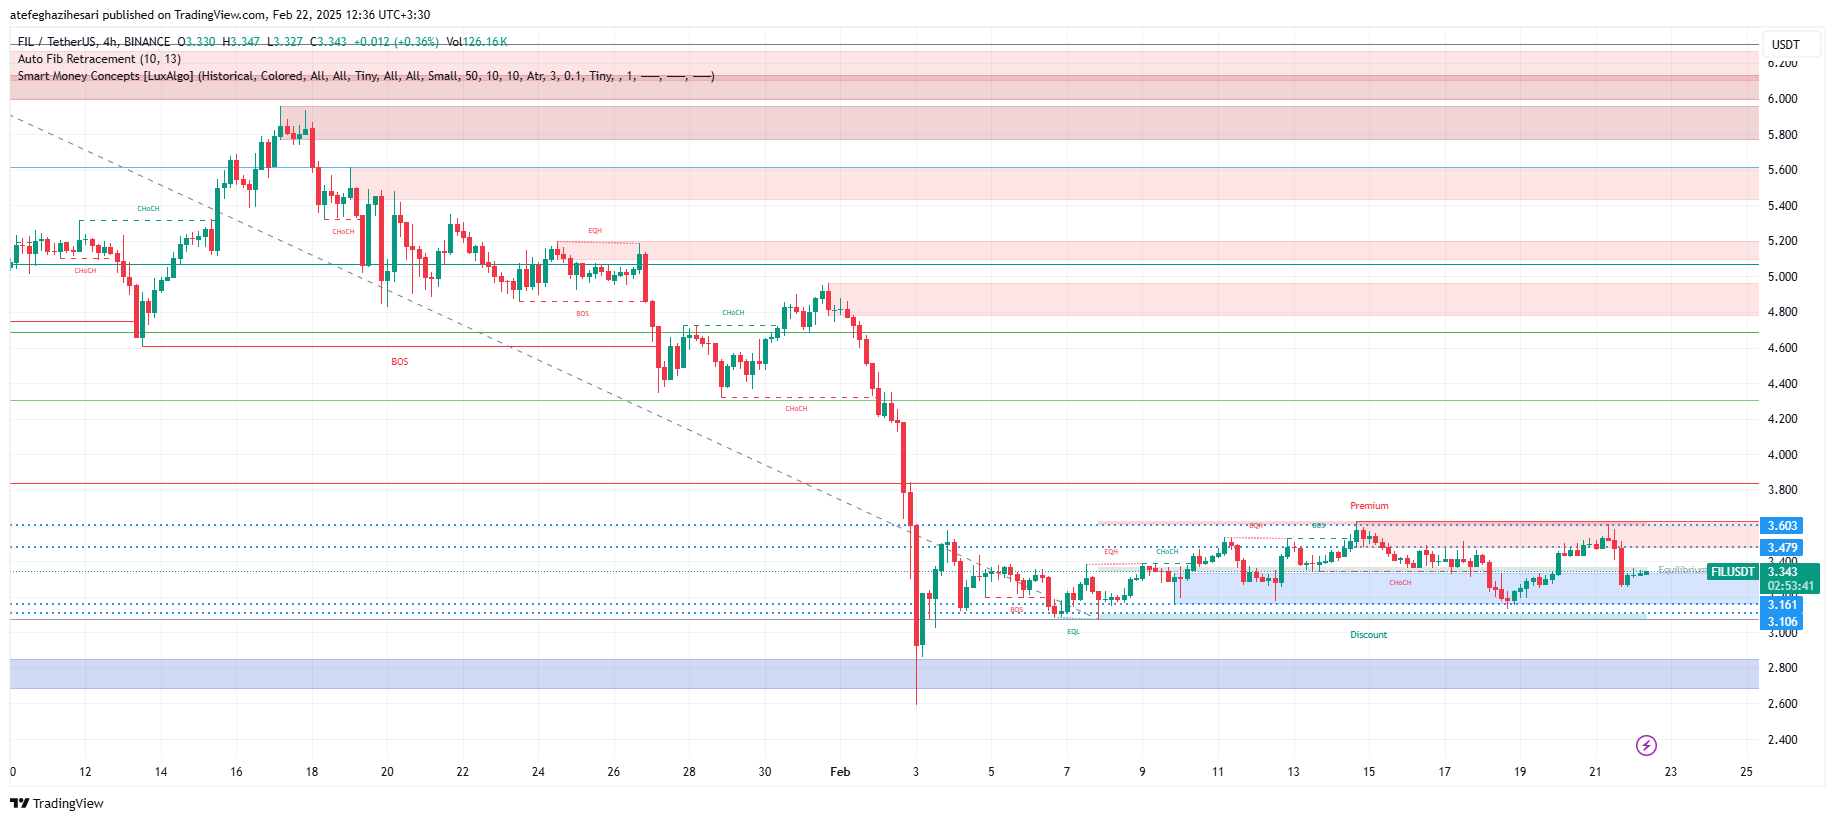This screenshot has width=1835, height=821.
Task: Click the green FILUSDT symbol tag
Action: click(x=1732, y=572)
